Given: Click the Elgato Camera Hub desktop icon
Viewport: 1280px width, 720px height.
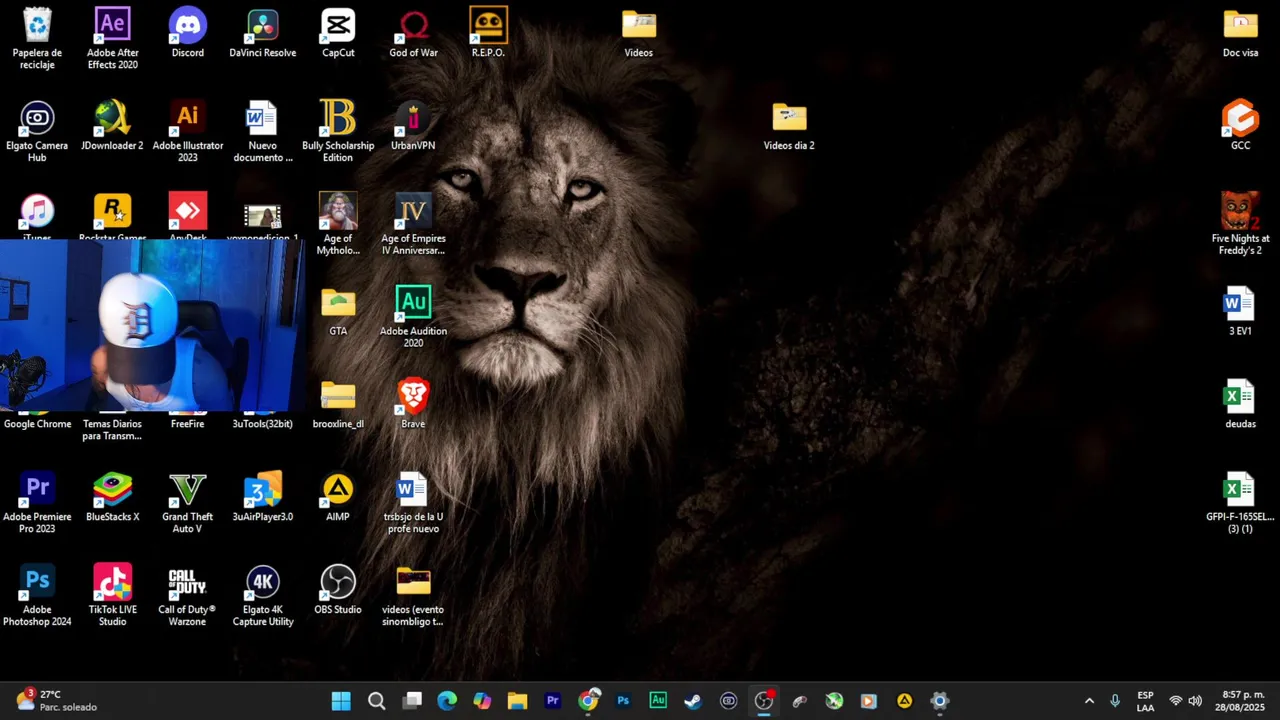Looking at the screenshot, I should (37, 131).
